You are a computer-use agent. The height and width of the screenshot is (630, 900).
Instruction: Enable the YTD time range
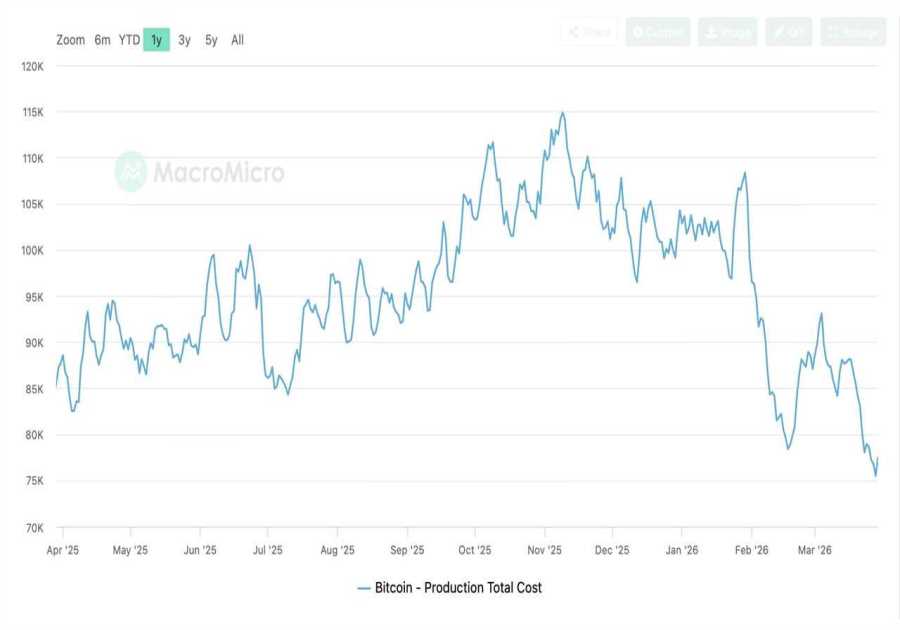(128, 40)
